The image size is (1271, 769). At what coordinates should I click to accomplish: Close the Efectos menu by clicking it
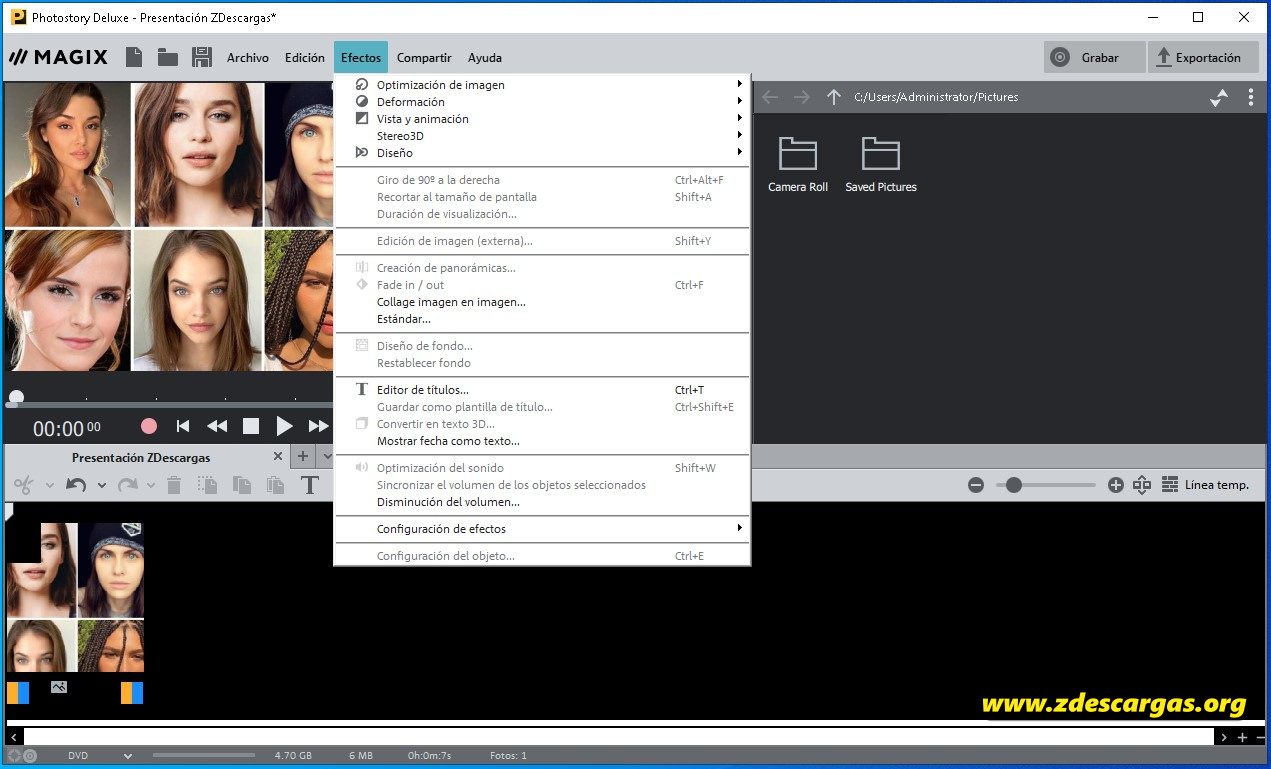click(x=361, y=58)
